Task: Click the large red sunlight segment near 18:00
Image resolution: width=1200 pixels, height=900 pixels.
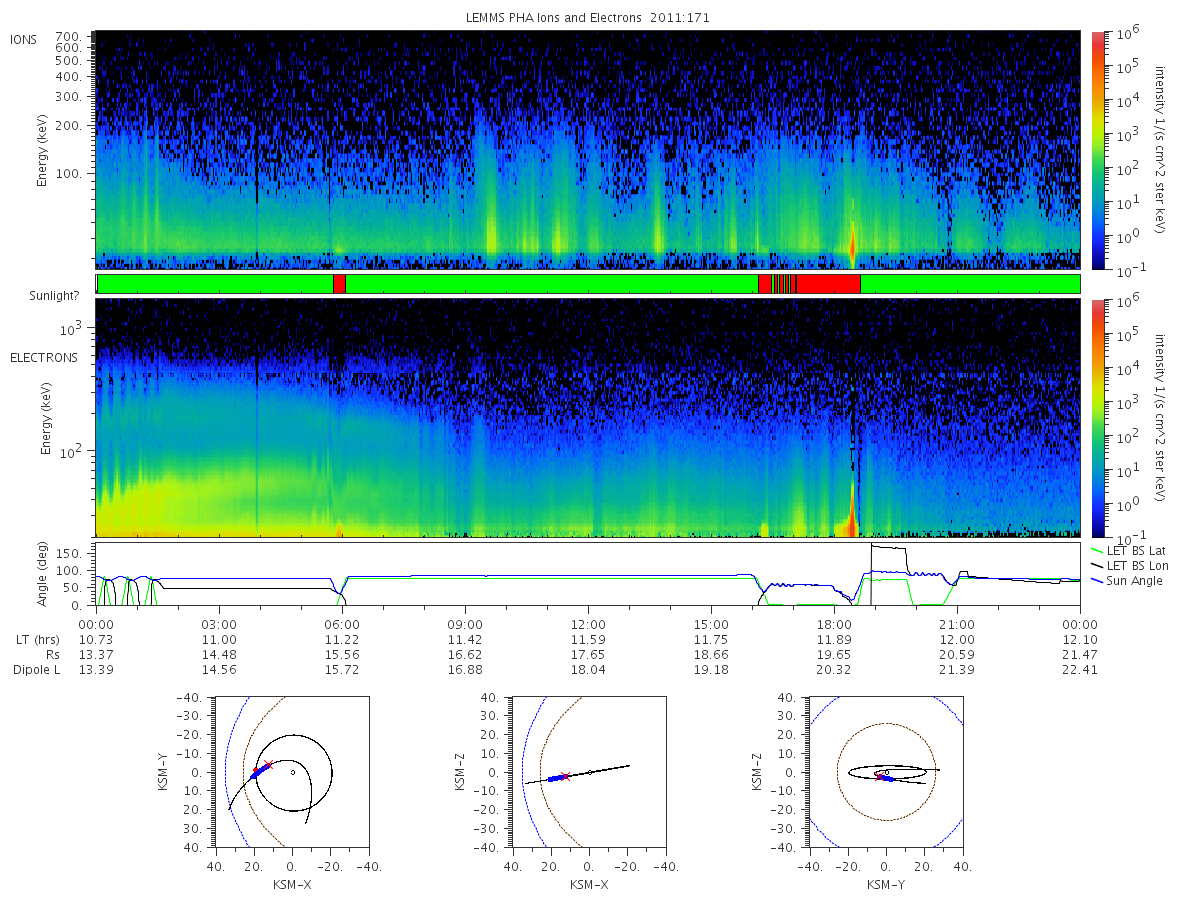Action: click(829, 284)
